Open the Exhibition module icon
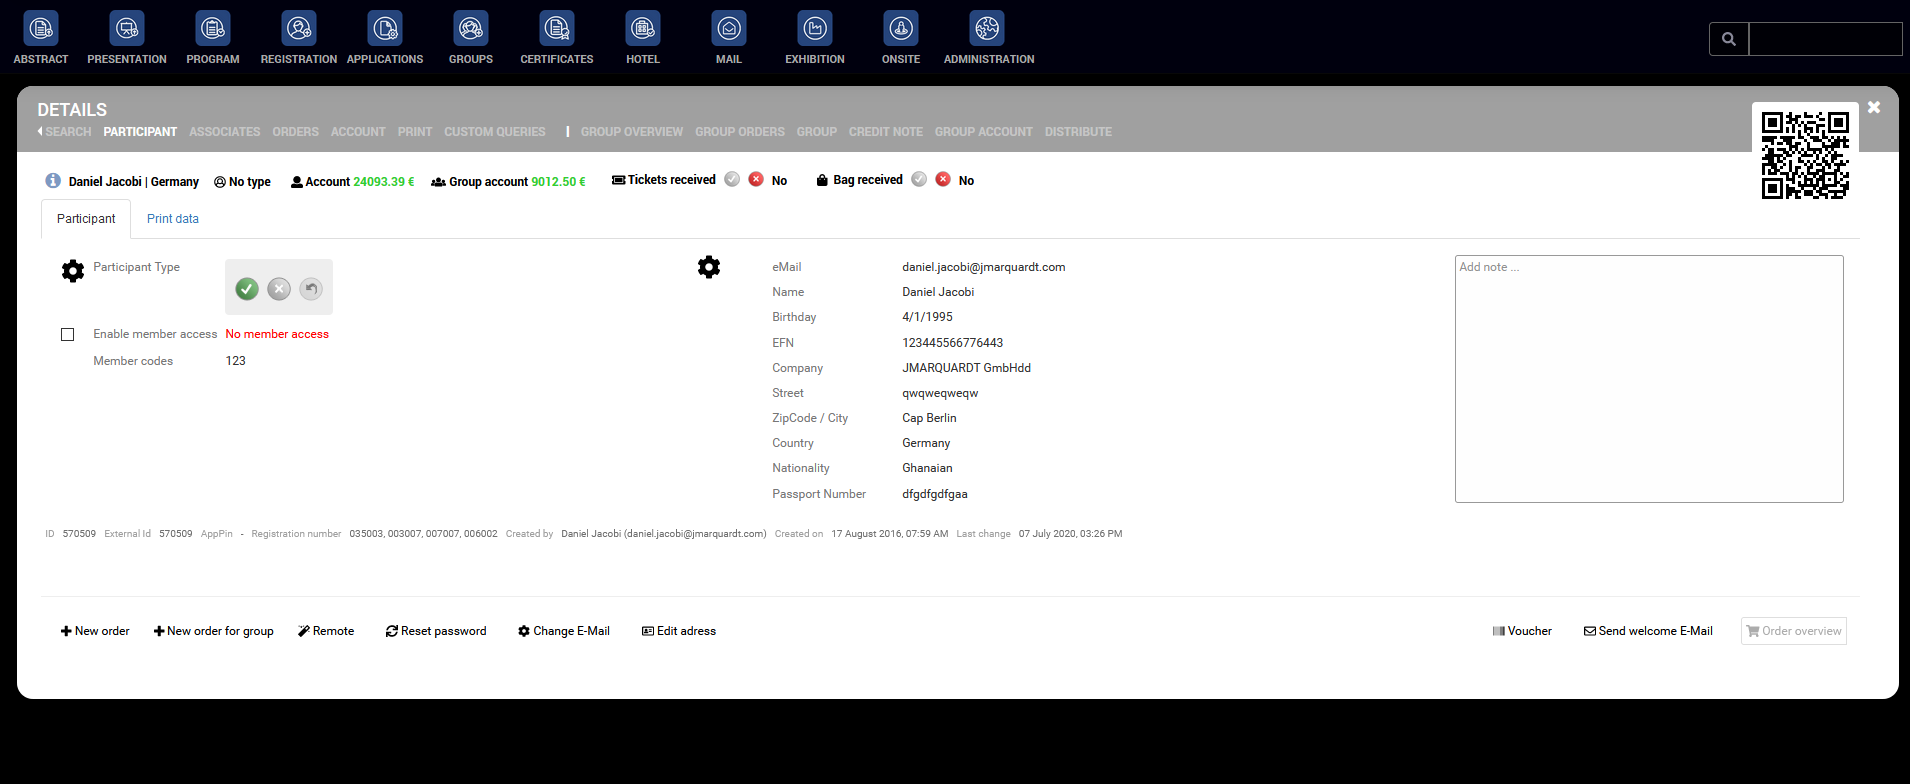This screenshot has height=784, width=1910. tap(815, 29)
